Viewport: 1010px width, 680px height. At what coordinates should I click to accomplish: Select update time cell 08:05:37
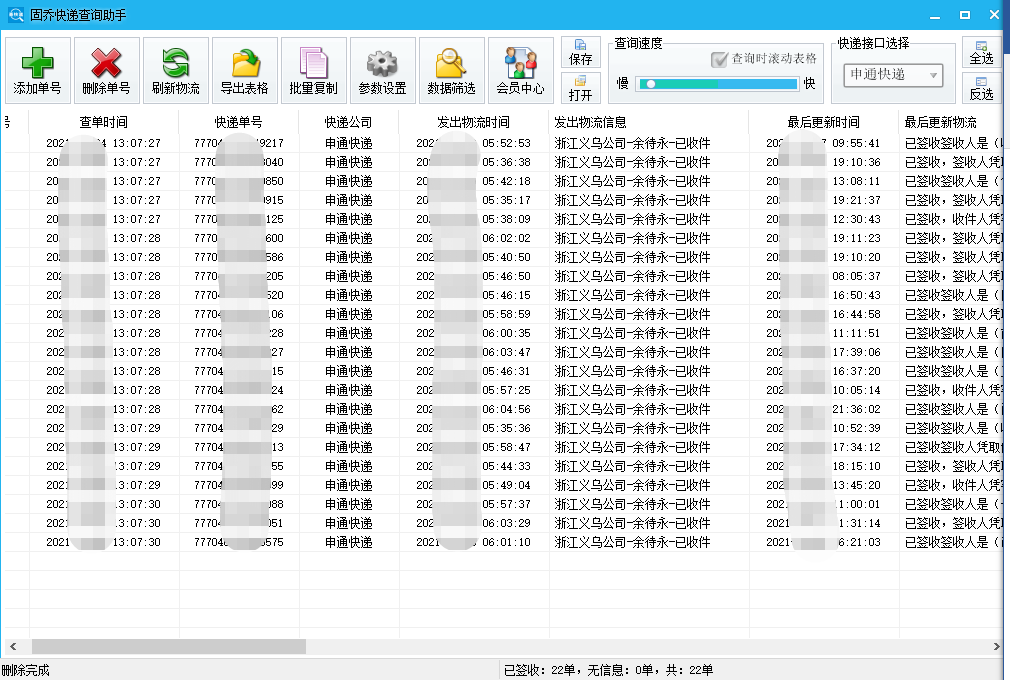point(823,276)
